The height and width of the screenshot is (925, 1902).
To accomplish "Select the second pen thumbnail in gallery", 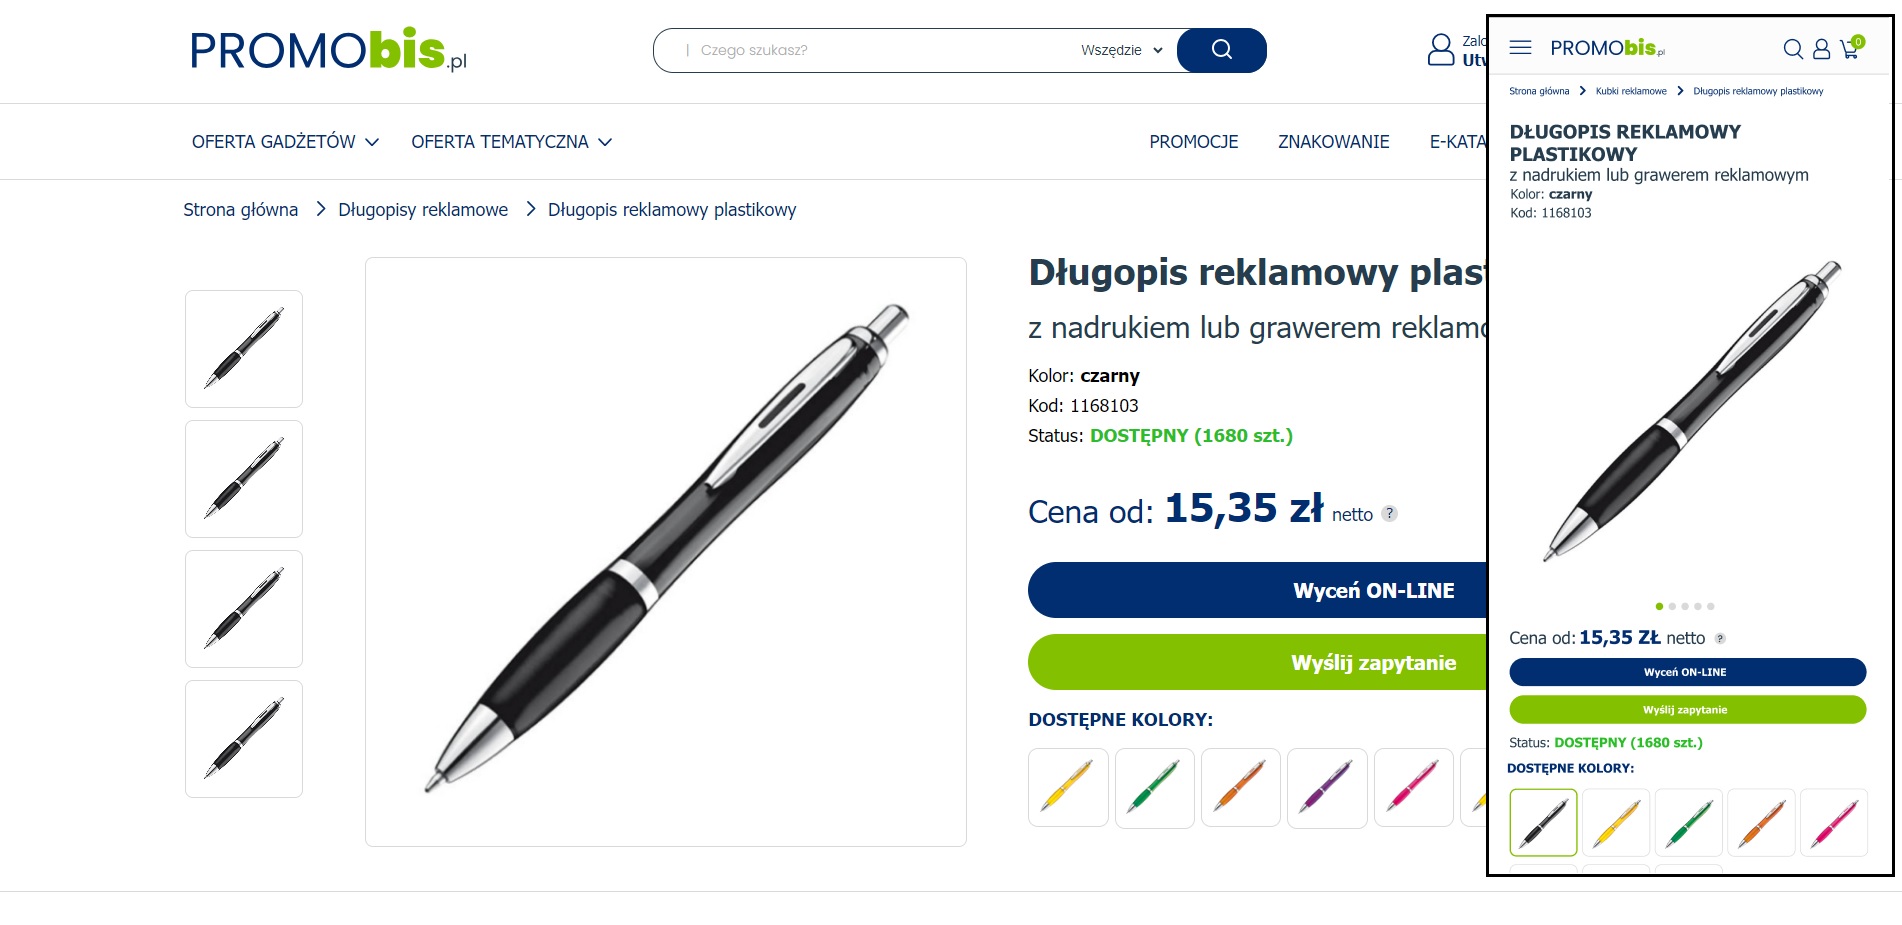I will [x=244, y=479].
